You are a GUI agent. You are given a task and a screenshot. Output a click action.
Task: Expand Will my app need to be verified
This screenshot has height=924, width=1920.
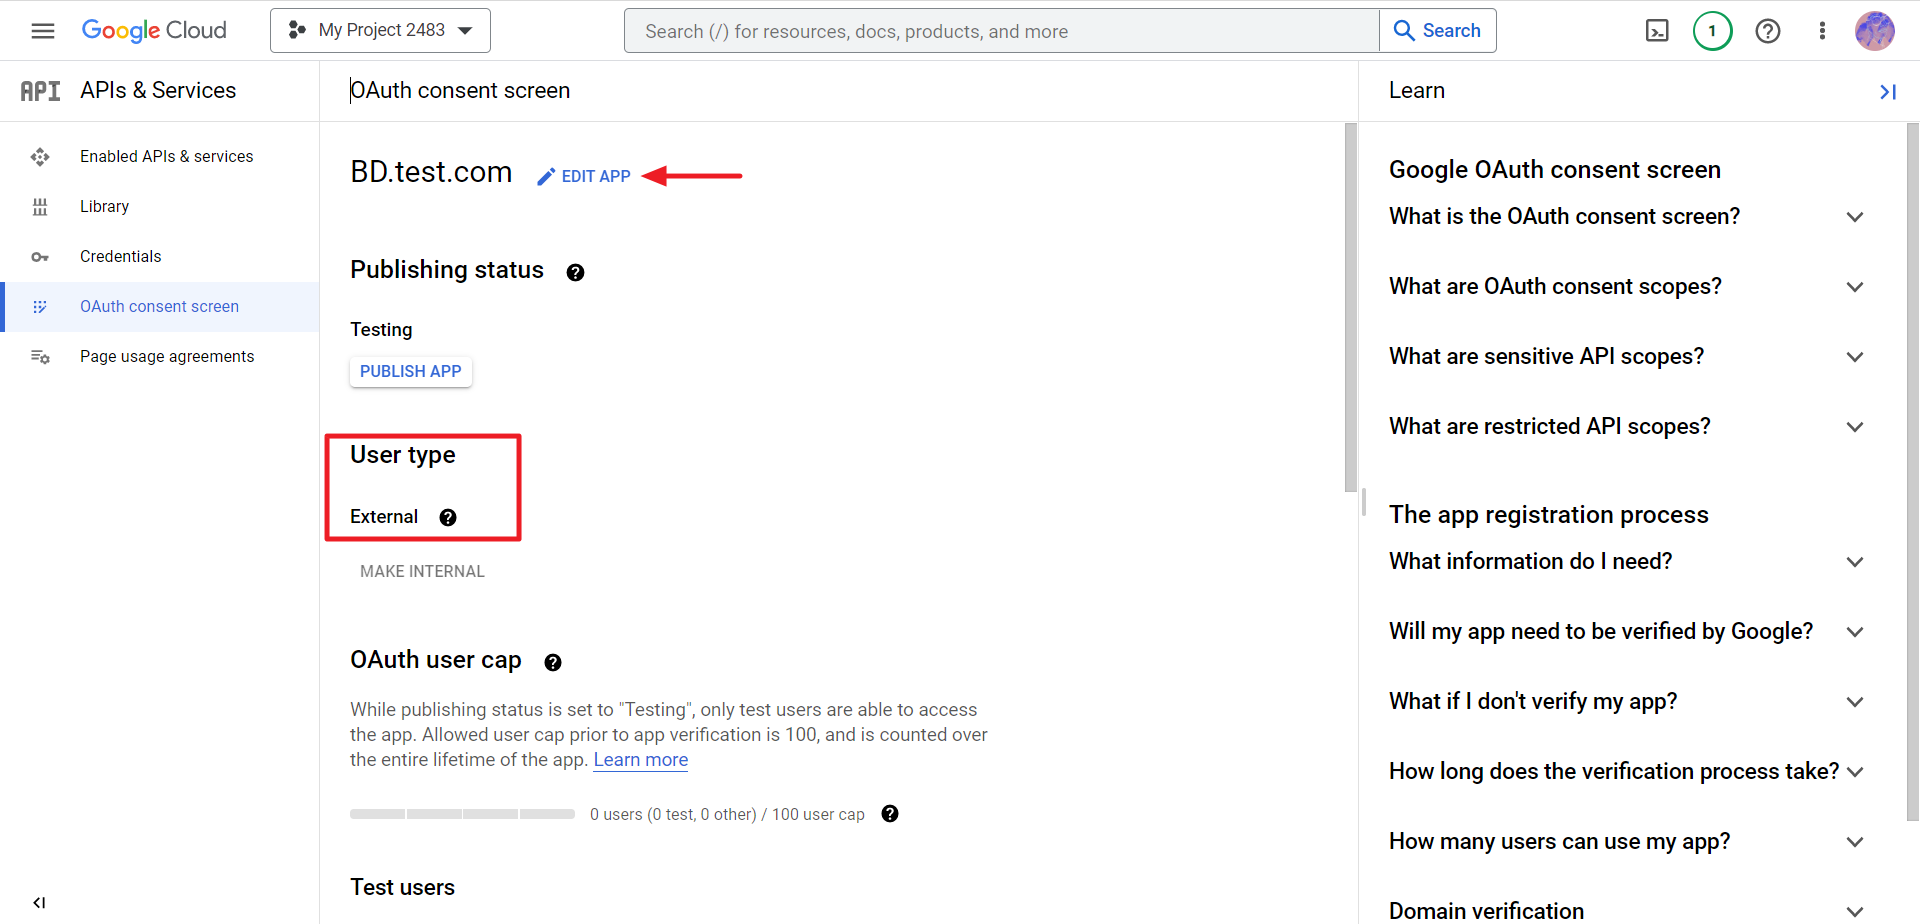pos(1627,632)
